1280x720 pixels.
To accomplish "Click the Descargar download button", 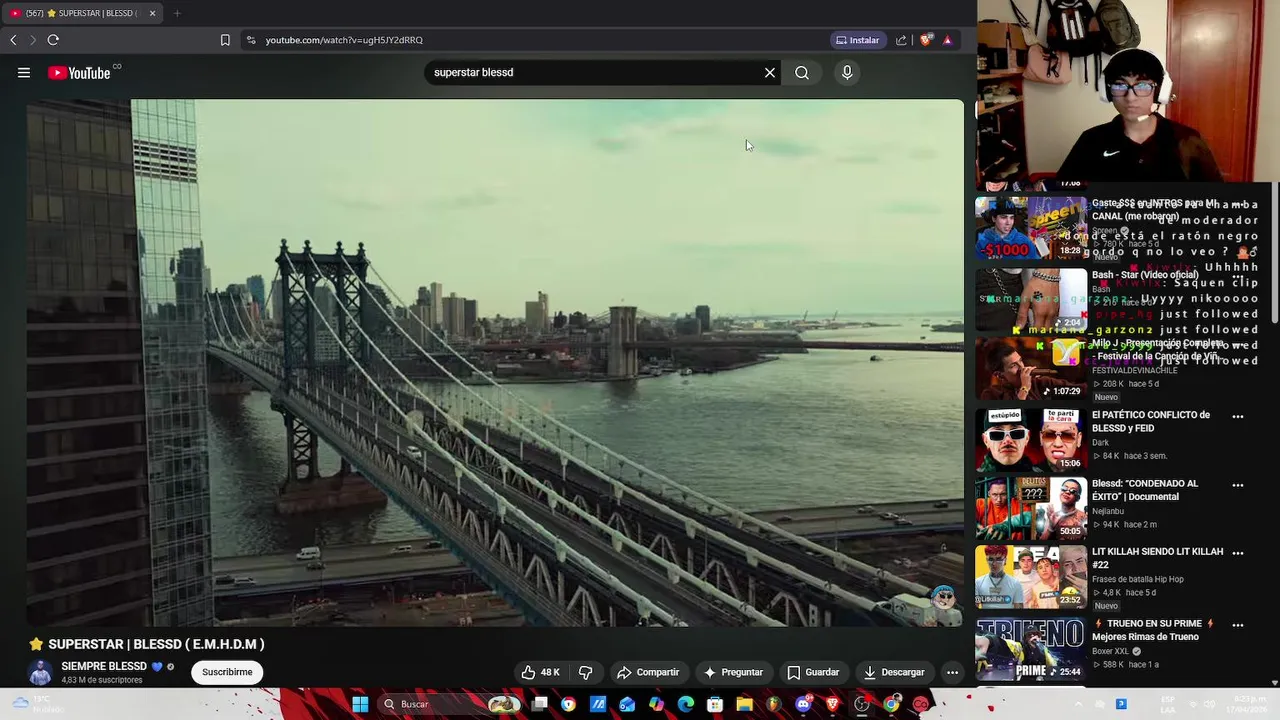I will pos(894,672).
